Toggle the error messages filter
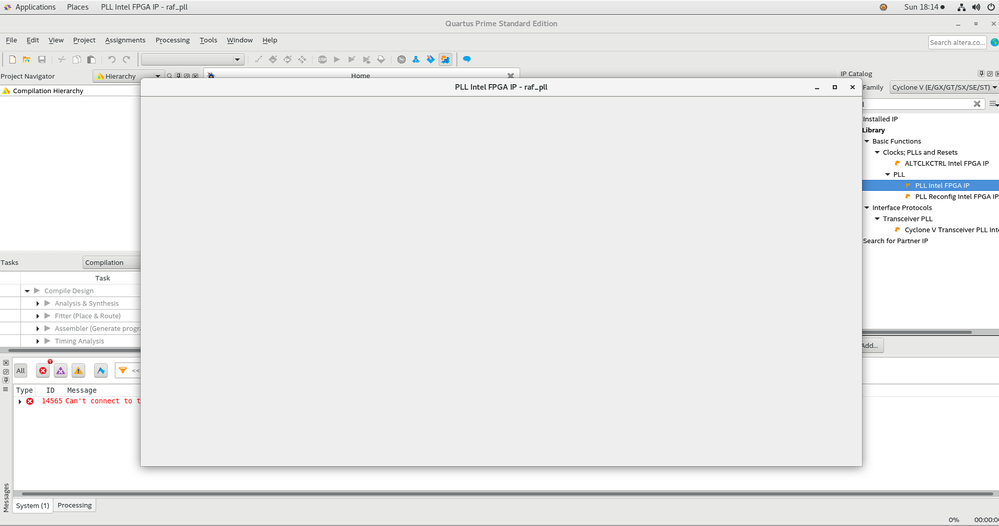 [43, 371]
